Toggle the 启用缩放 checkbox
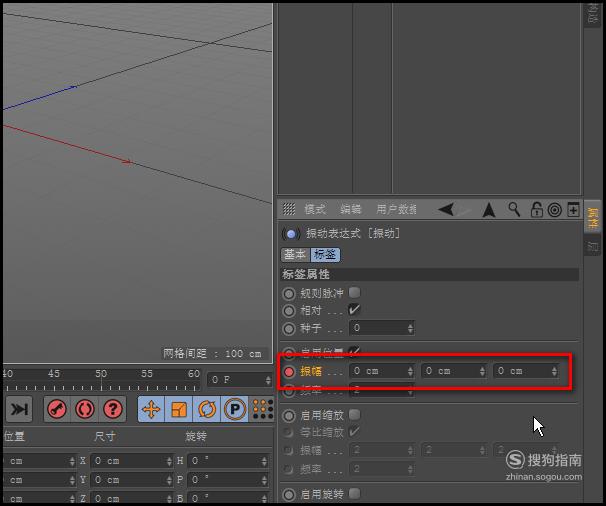 click(354, 415)
